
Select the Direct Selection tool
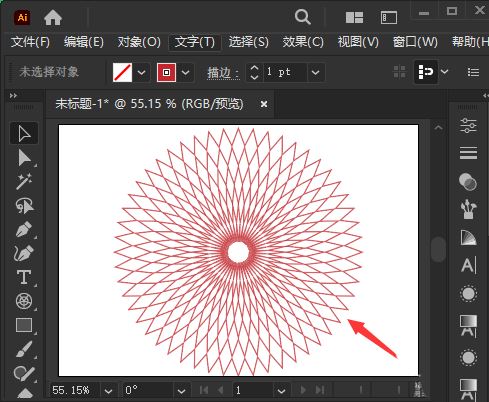point(24,158)
